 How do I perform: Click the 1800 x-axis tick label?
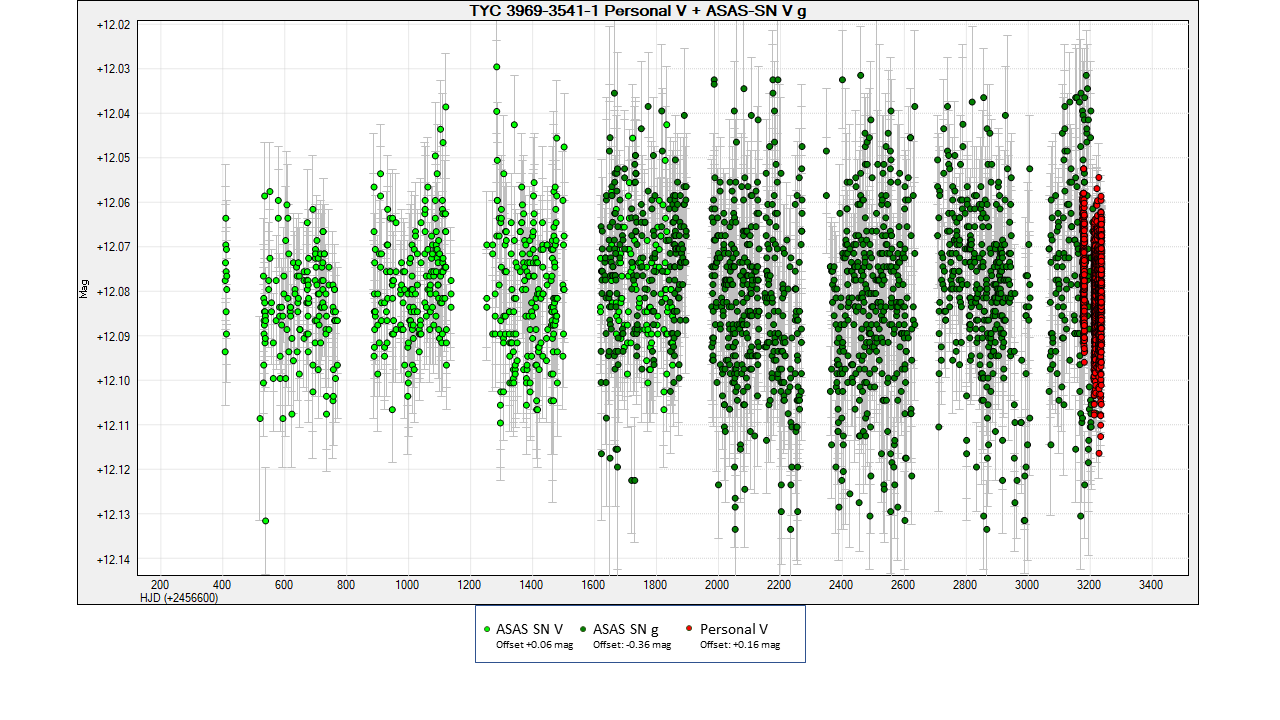pyautogui.click(x=655, y=584)
